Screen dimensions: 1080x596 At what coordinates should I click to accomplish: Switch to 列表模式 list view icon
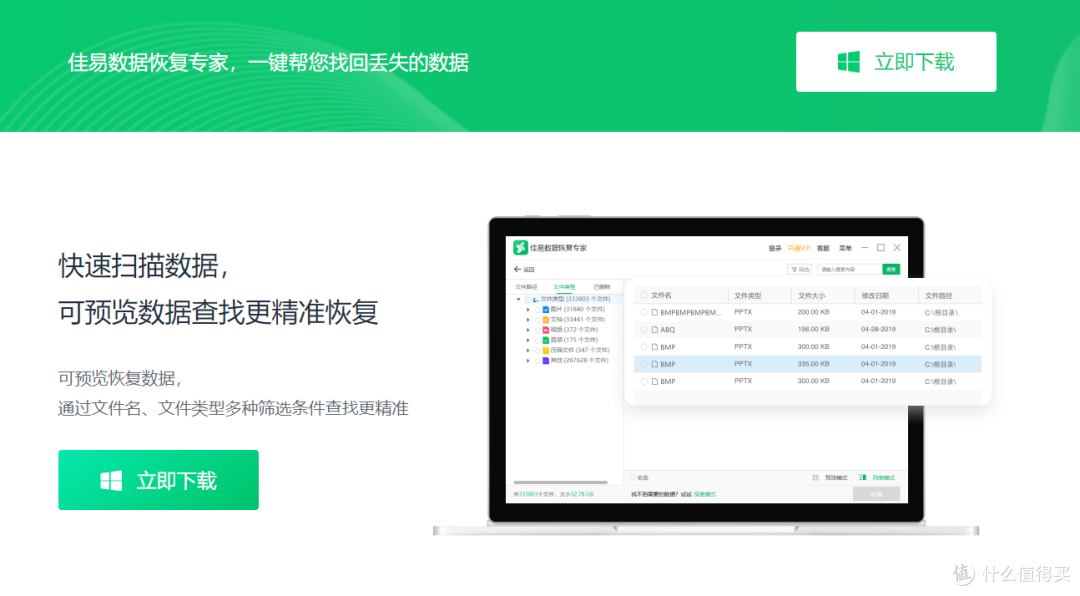(x=862, y=477)
